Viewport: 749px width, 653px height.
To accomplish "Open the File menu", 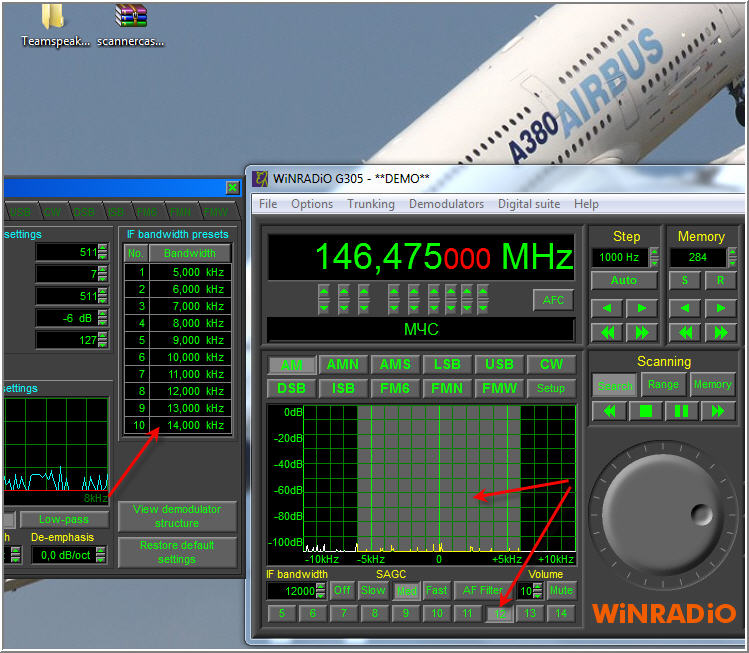I will (268, 204).
